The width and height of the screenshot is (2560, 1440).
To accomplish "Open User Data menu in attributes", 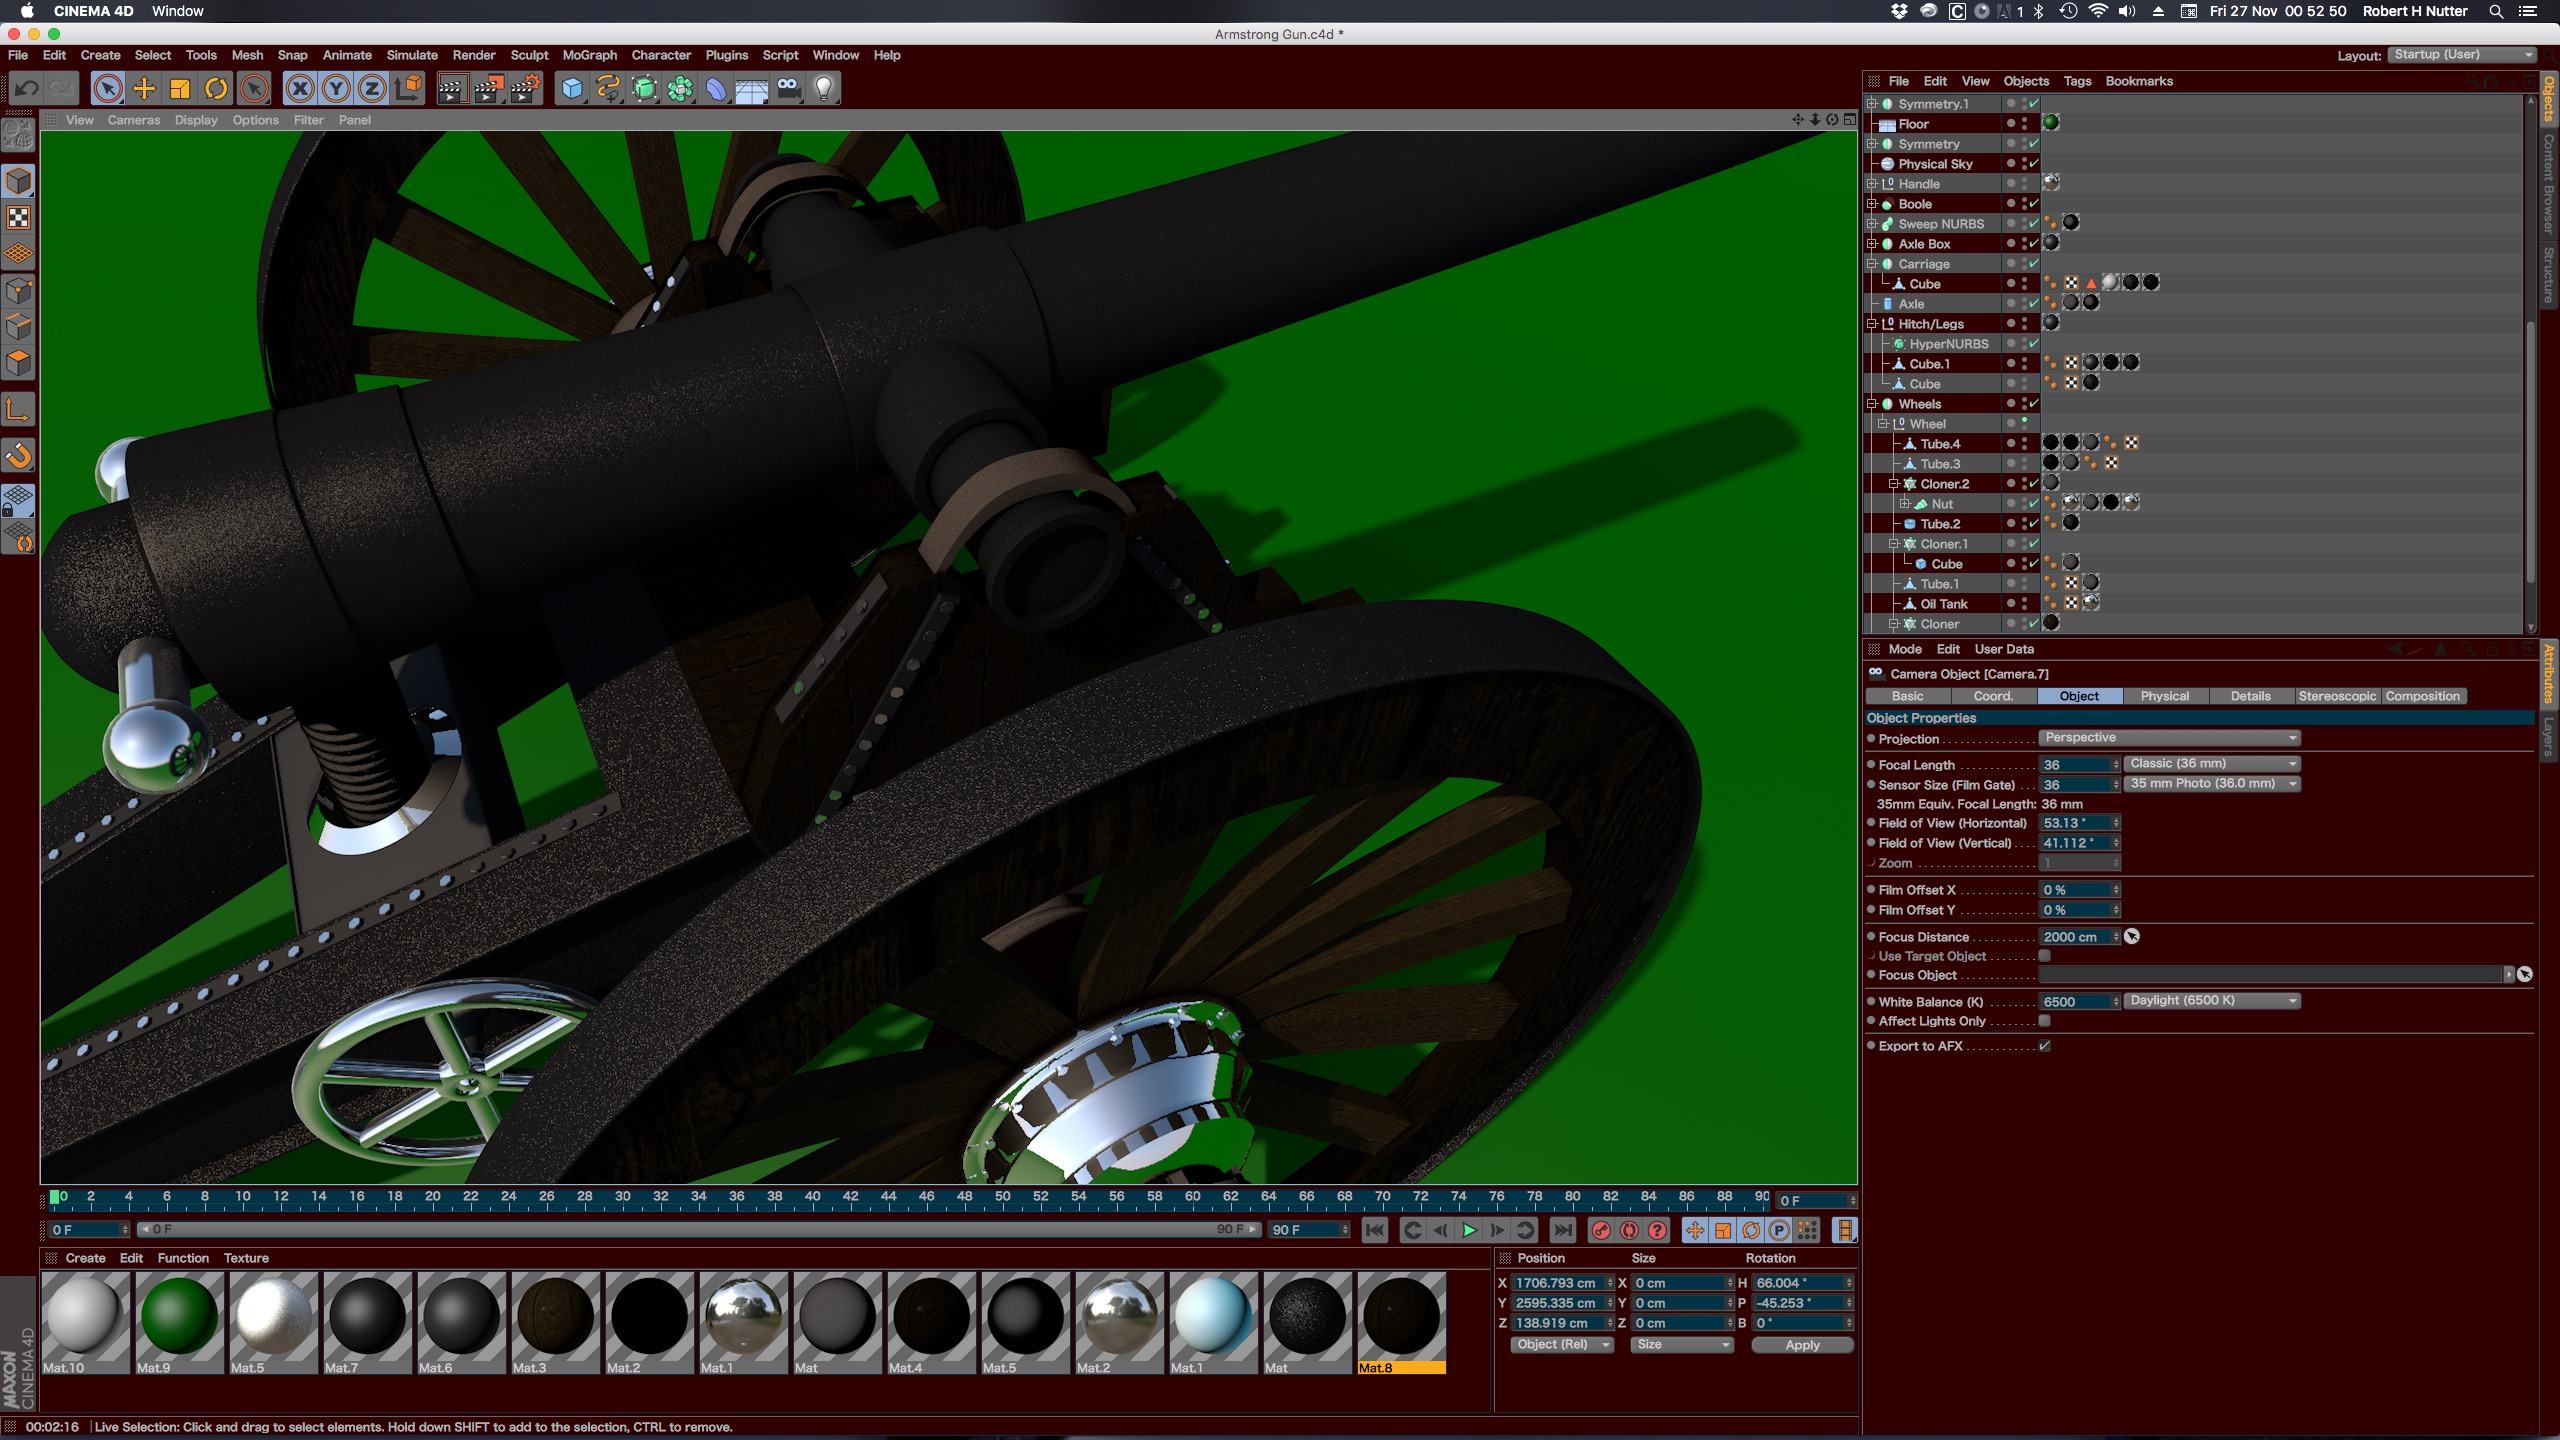I will pyautogui.click(x=2004, y=649).
